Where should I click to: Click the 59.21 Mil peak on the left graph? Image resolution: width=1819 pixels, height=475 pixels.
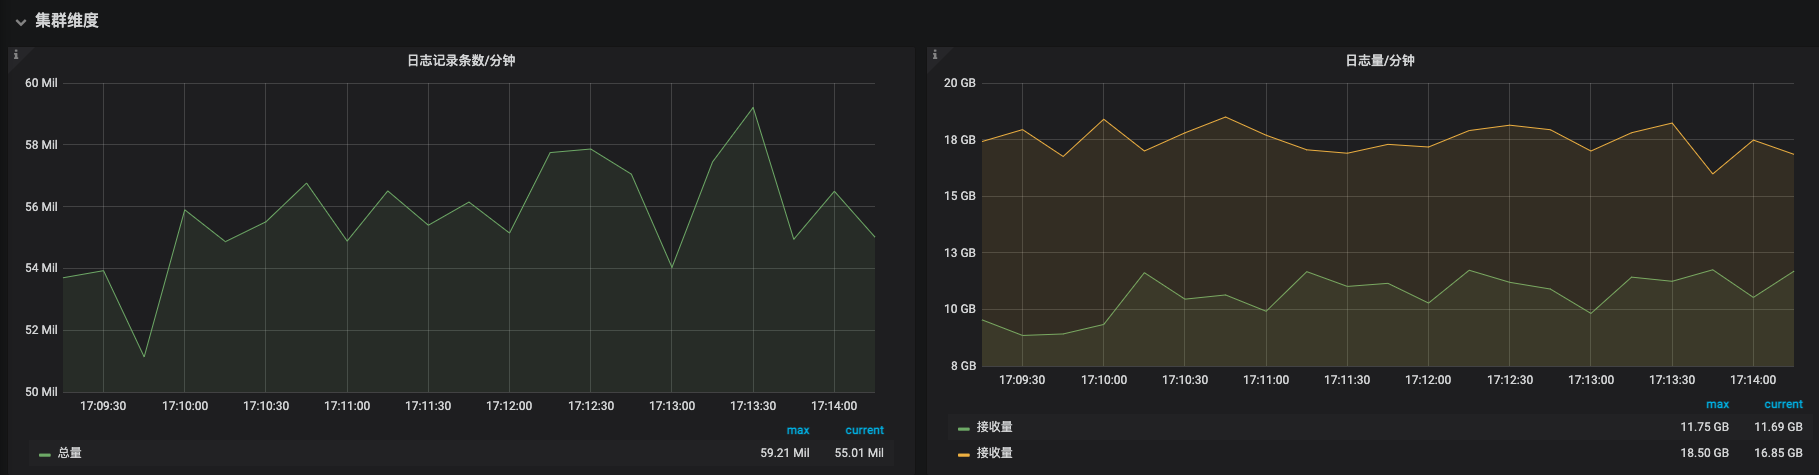click(x=753, y=107)
